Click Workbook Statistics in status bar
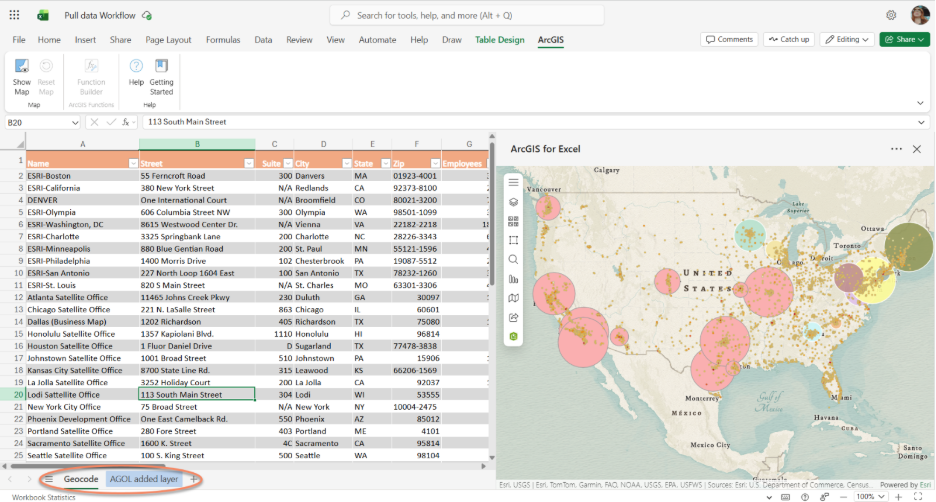Image resolution: width=936 pixels, height=502 pixels. coord(44,497)
